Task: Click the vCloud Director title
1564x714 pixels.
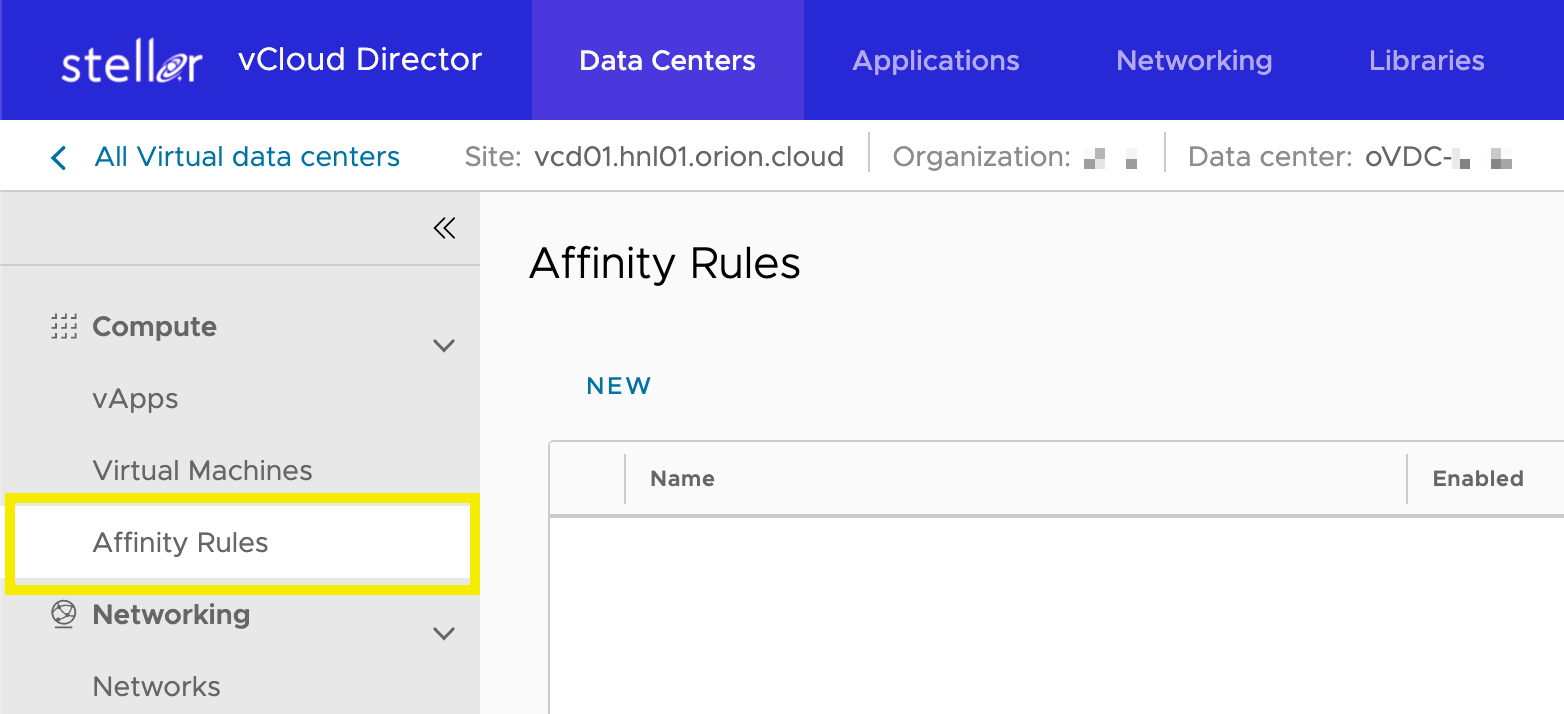Action: pos(360,60)
